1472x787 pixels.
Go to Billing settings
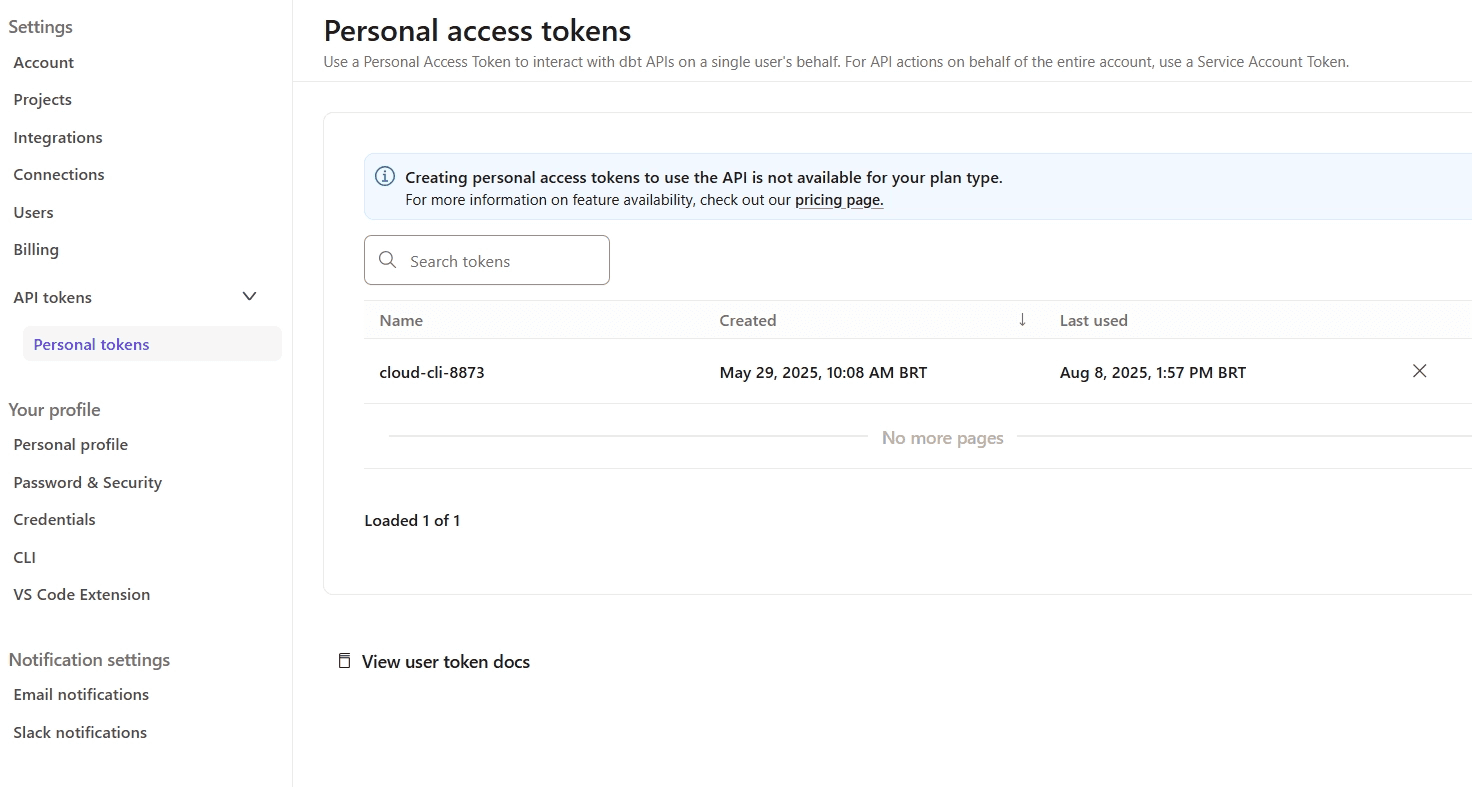(36, 249)
